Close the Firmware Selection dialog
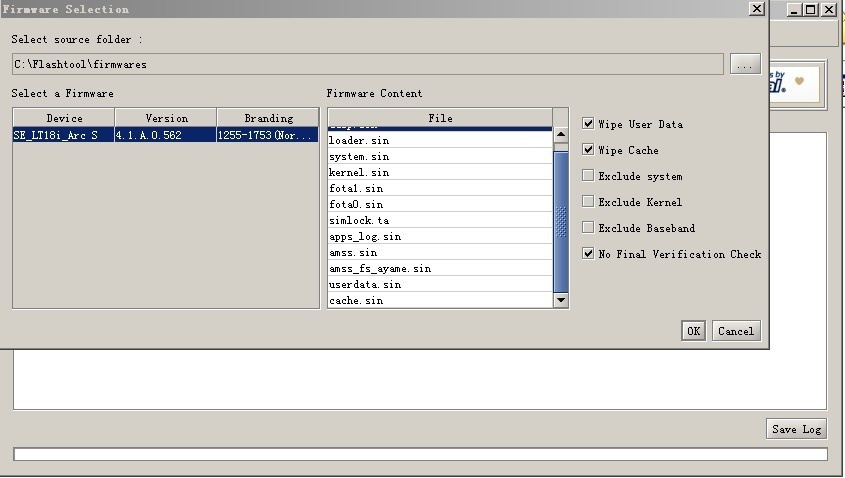The image size is (845, 478). (756, 9)
